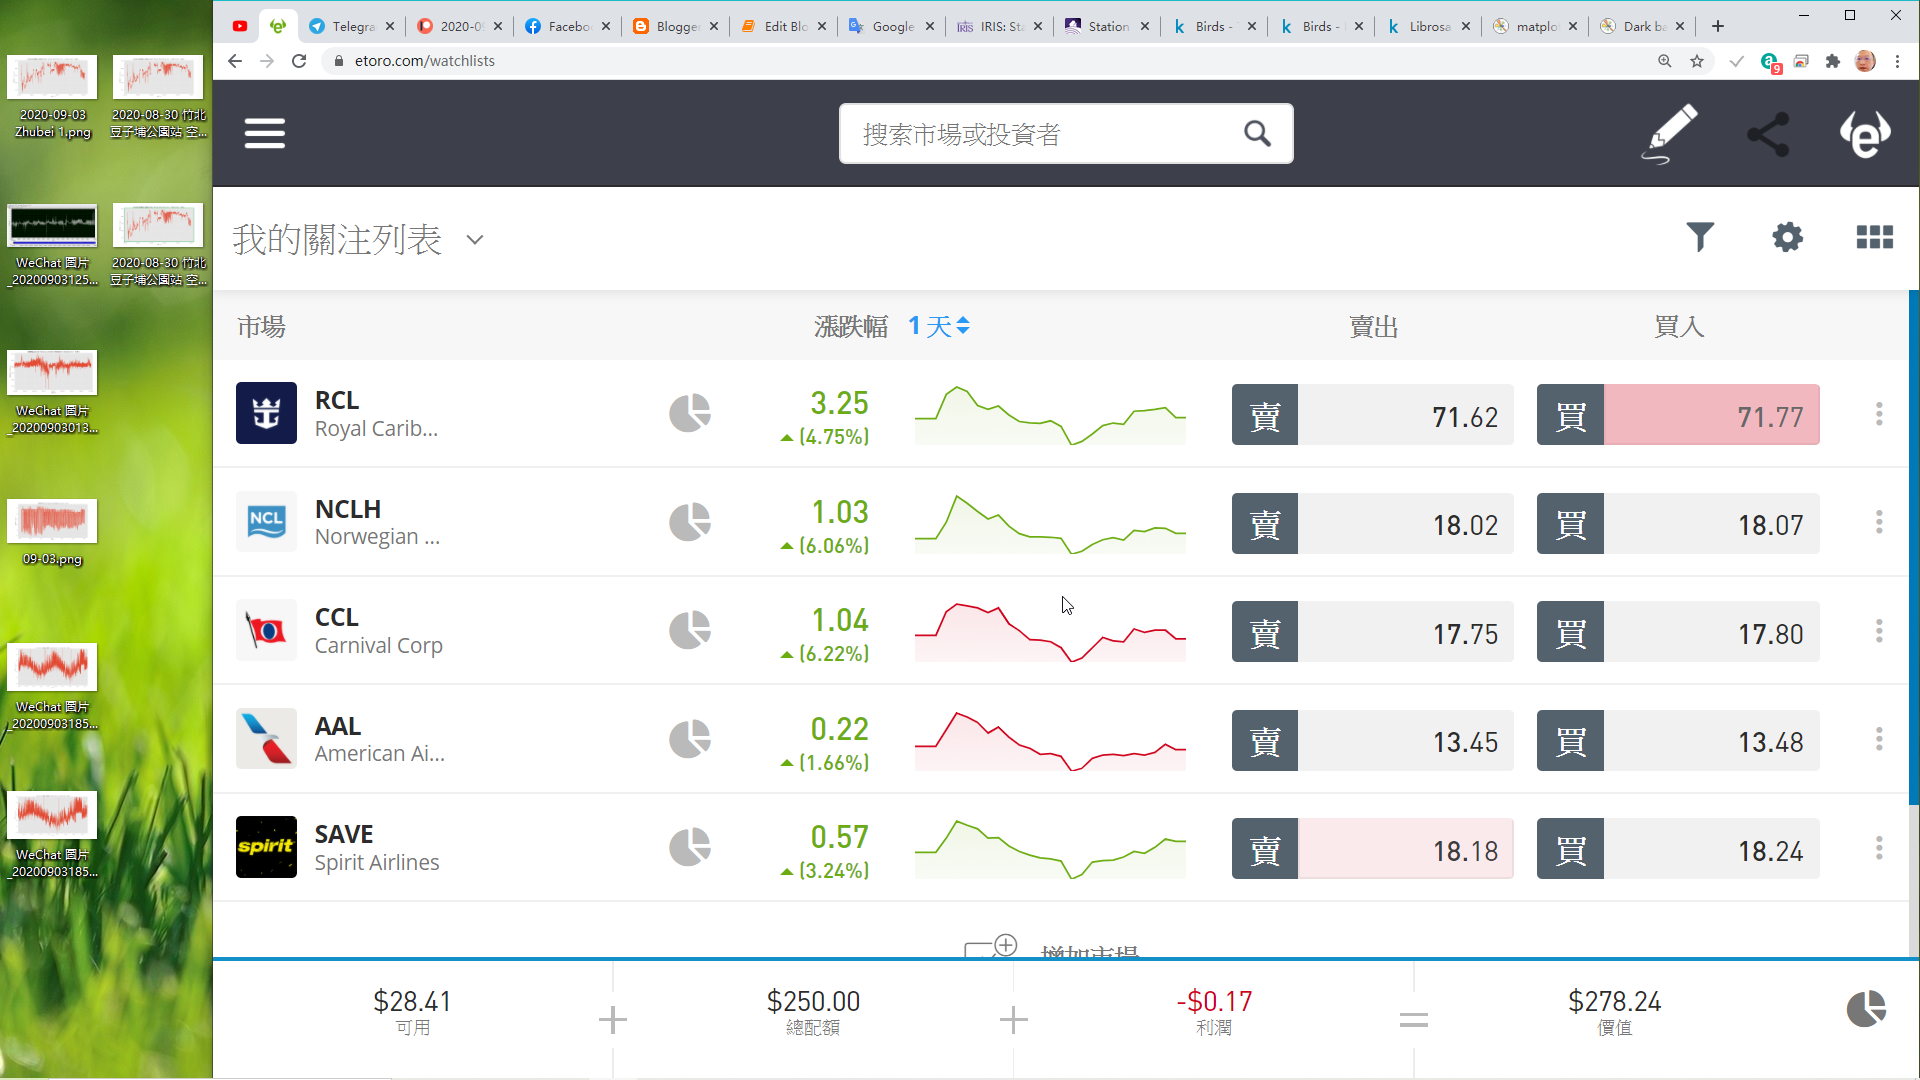1920x1080 pixels.
Task: Click the pie chart icon for SAVE
Action: pyautogui.click(x=689, y=847)
